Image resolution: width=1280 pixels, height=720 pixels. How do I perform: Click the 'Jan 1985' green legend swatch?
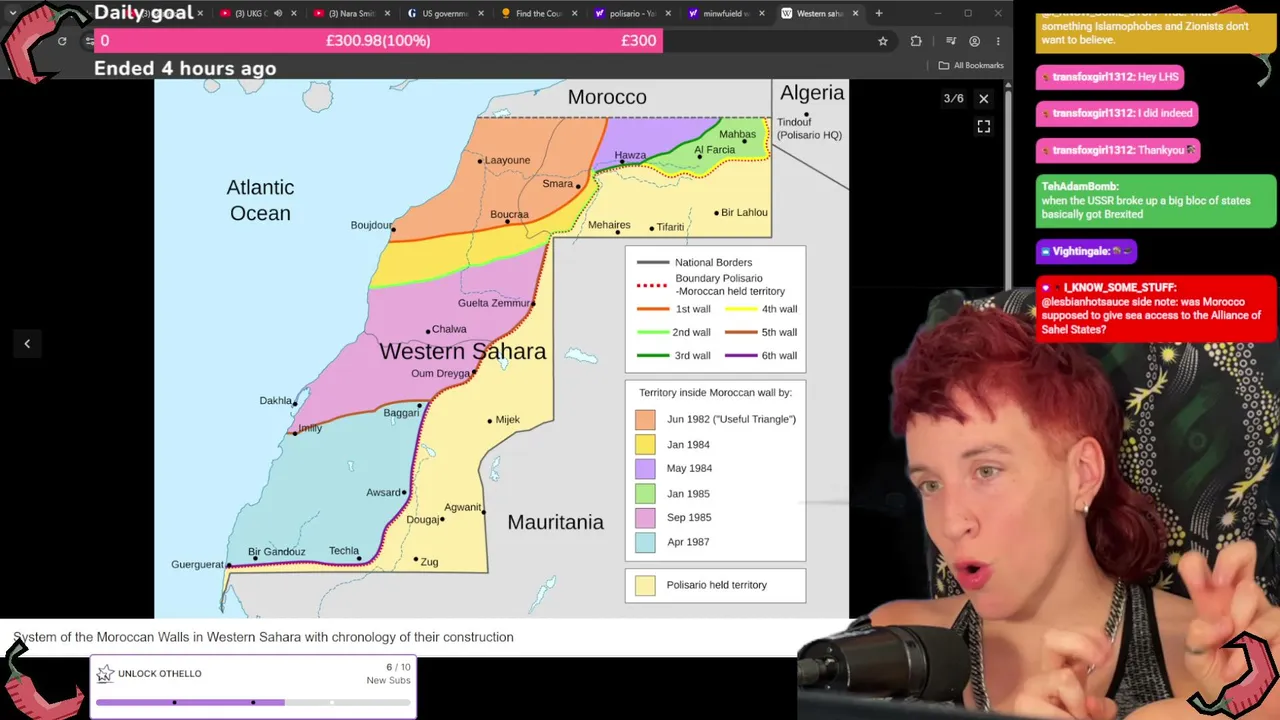click(x=645, y=494)
